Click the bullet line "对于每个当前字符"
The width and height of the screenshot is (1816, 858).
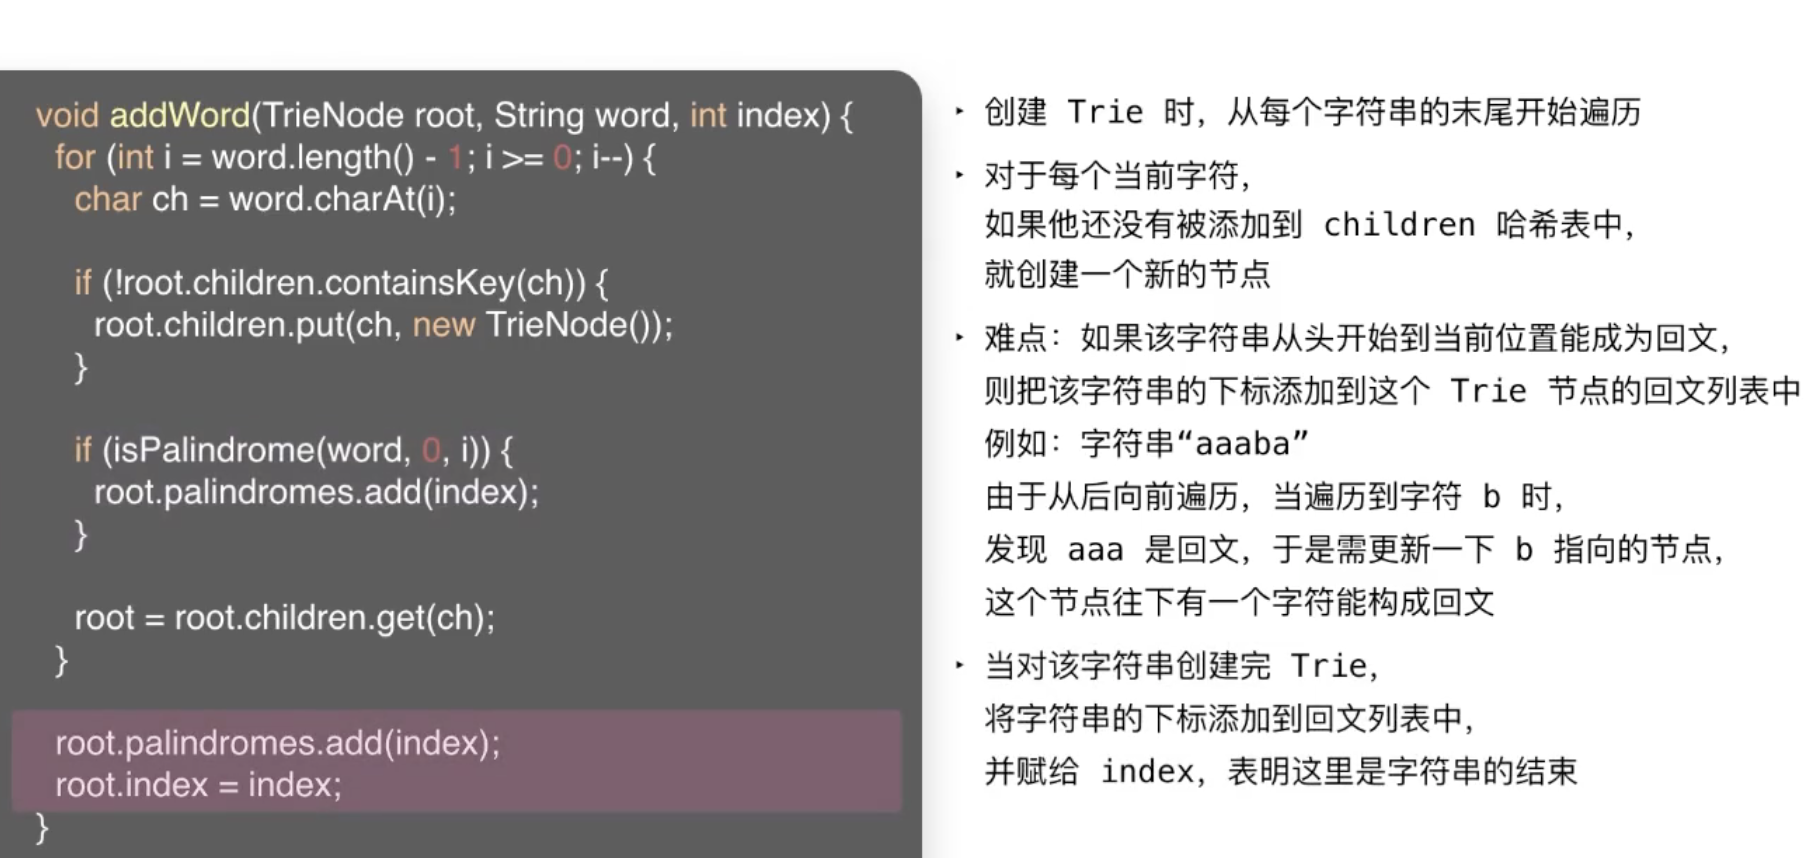(1117, 176)
